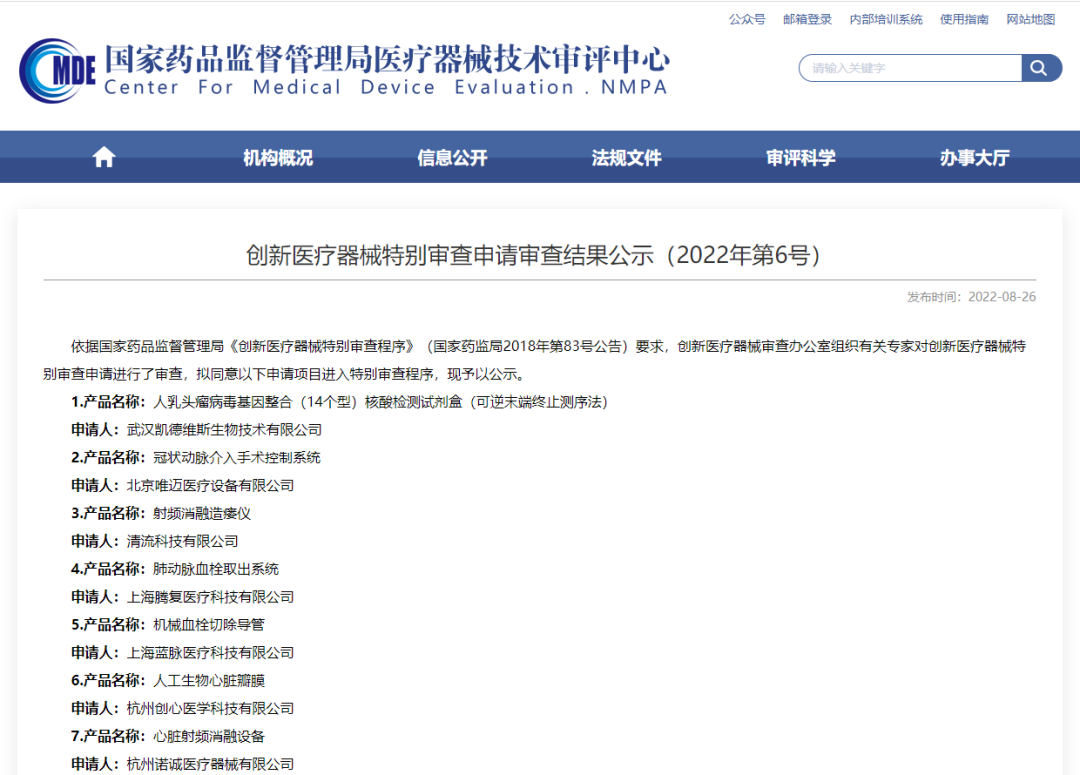This screenshot has width=1080, height=775.
Task: Select applicant 上海蓝脉医疗科技有限公司
Action: [x=210, y=653]
